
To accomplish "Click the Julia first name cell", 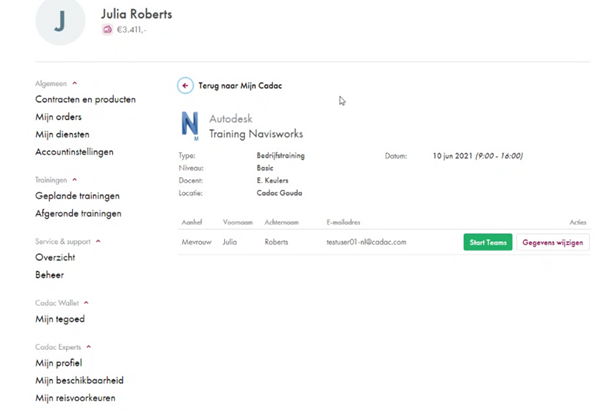I will [230, 242].
